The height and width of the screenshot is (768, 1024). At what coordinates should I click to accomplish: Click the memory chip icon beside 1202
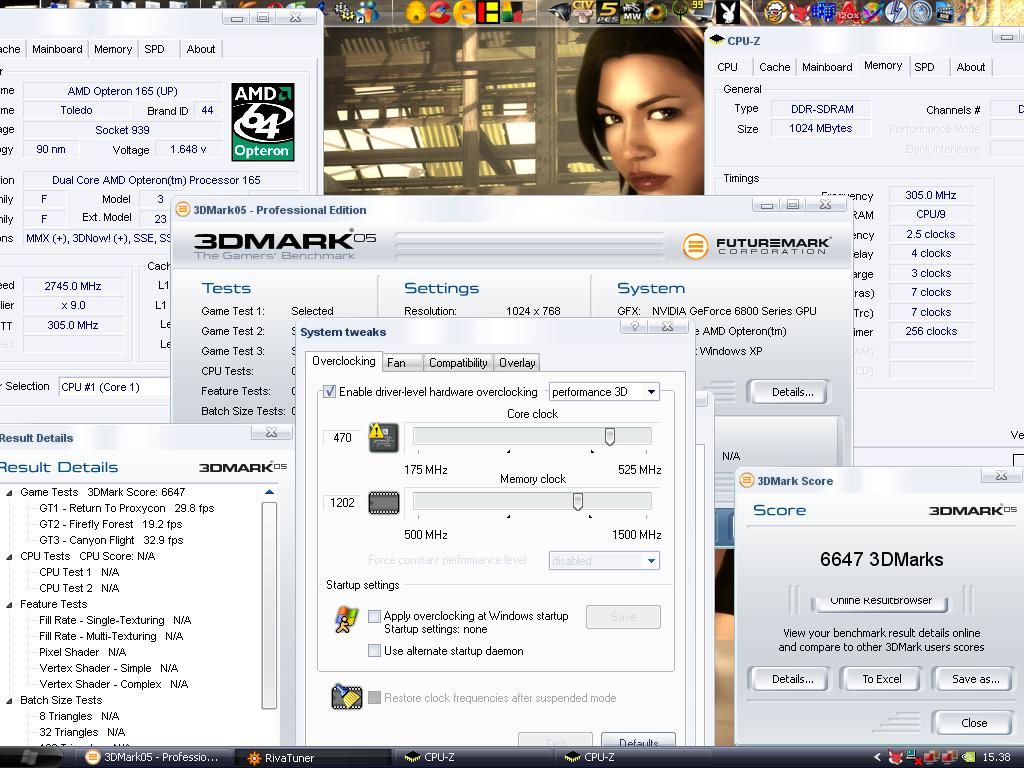tap(384, 503)
